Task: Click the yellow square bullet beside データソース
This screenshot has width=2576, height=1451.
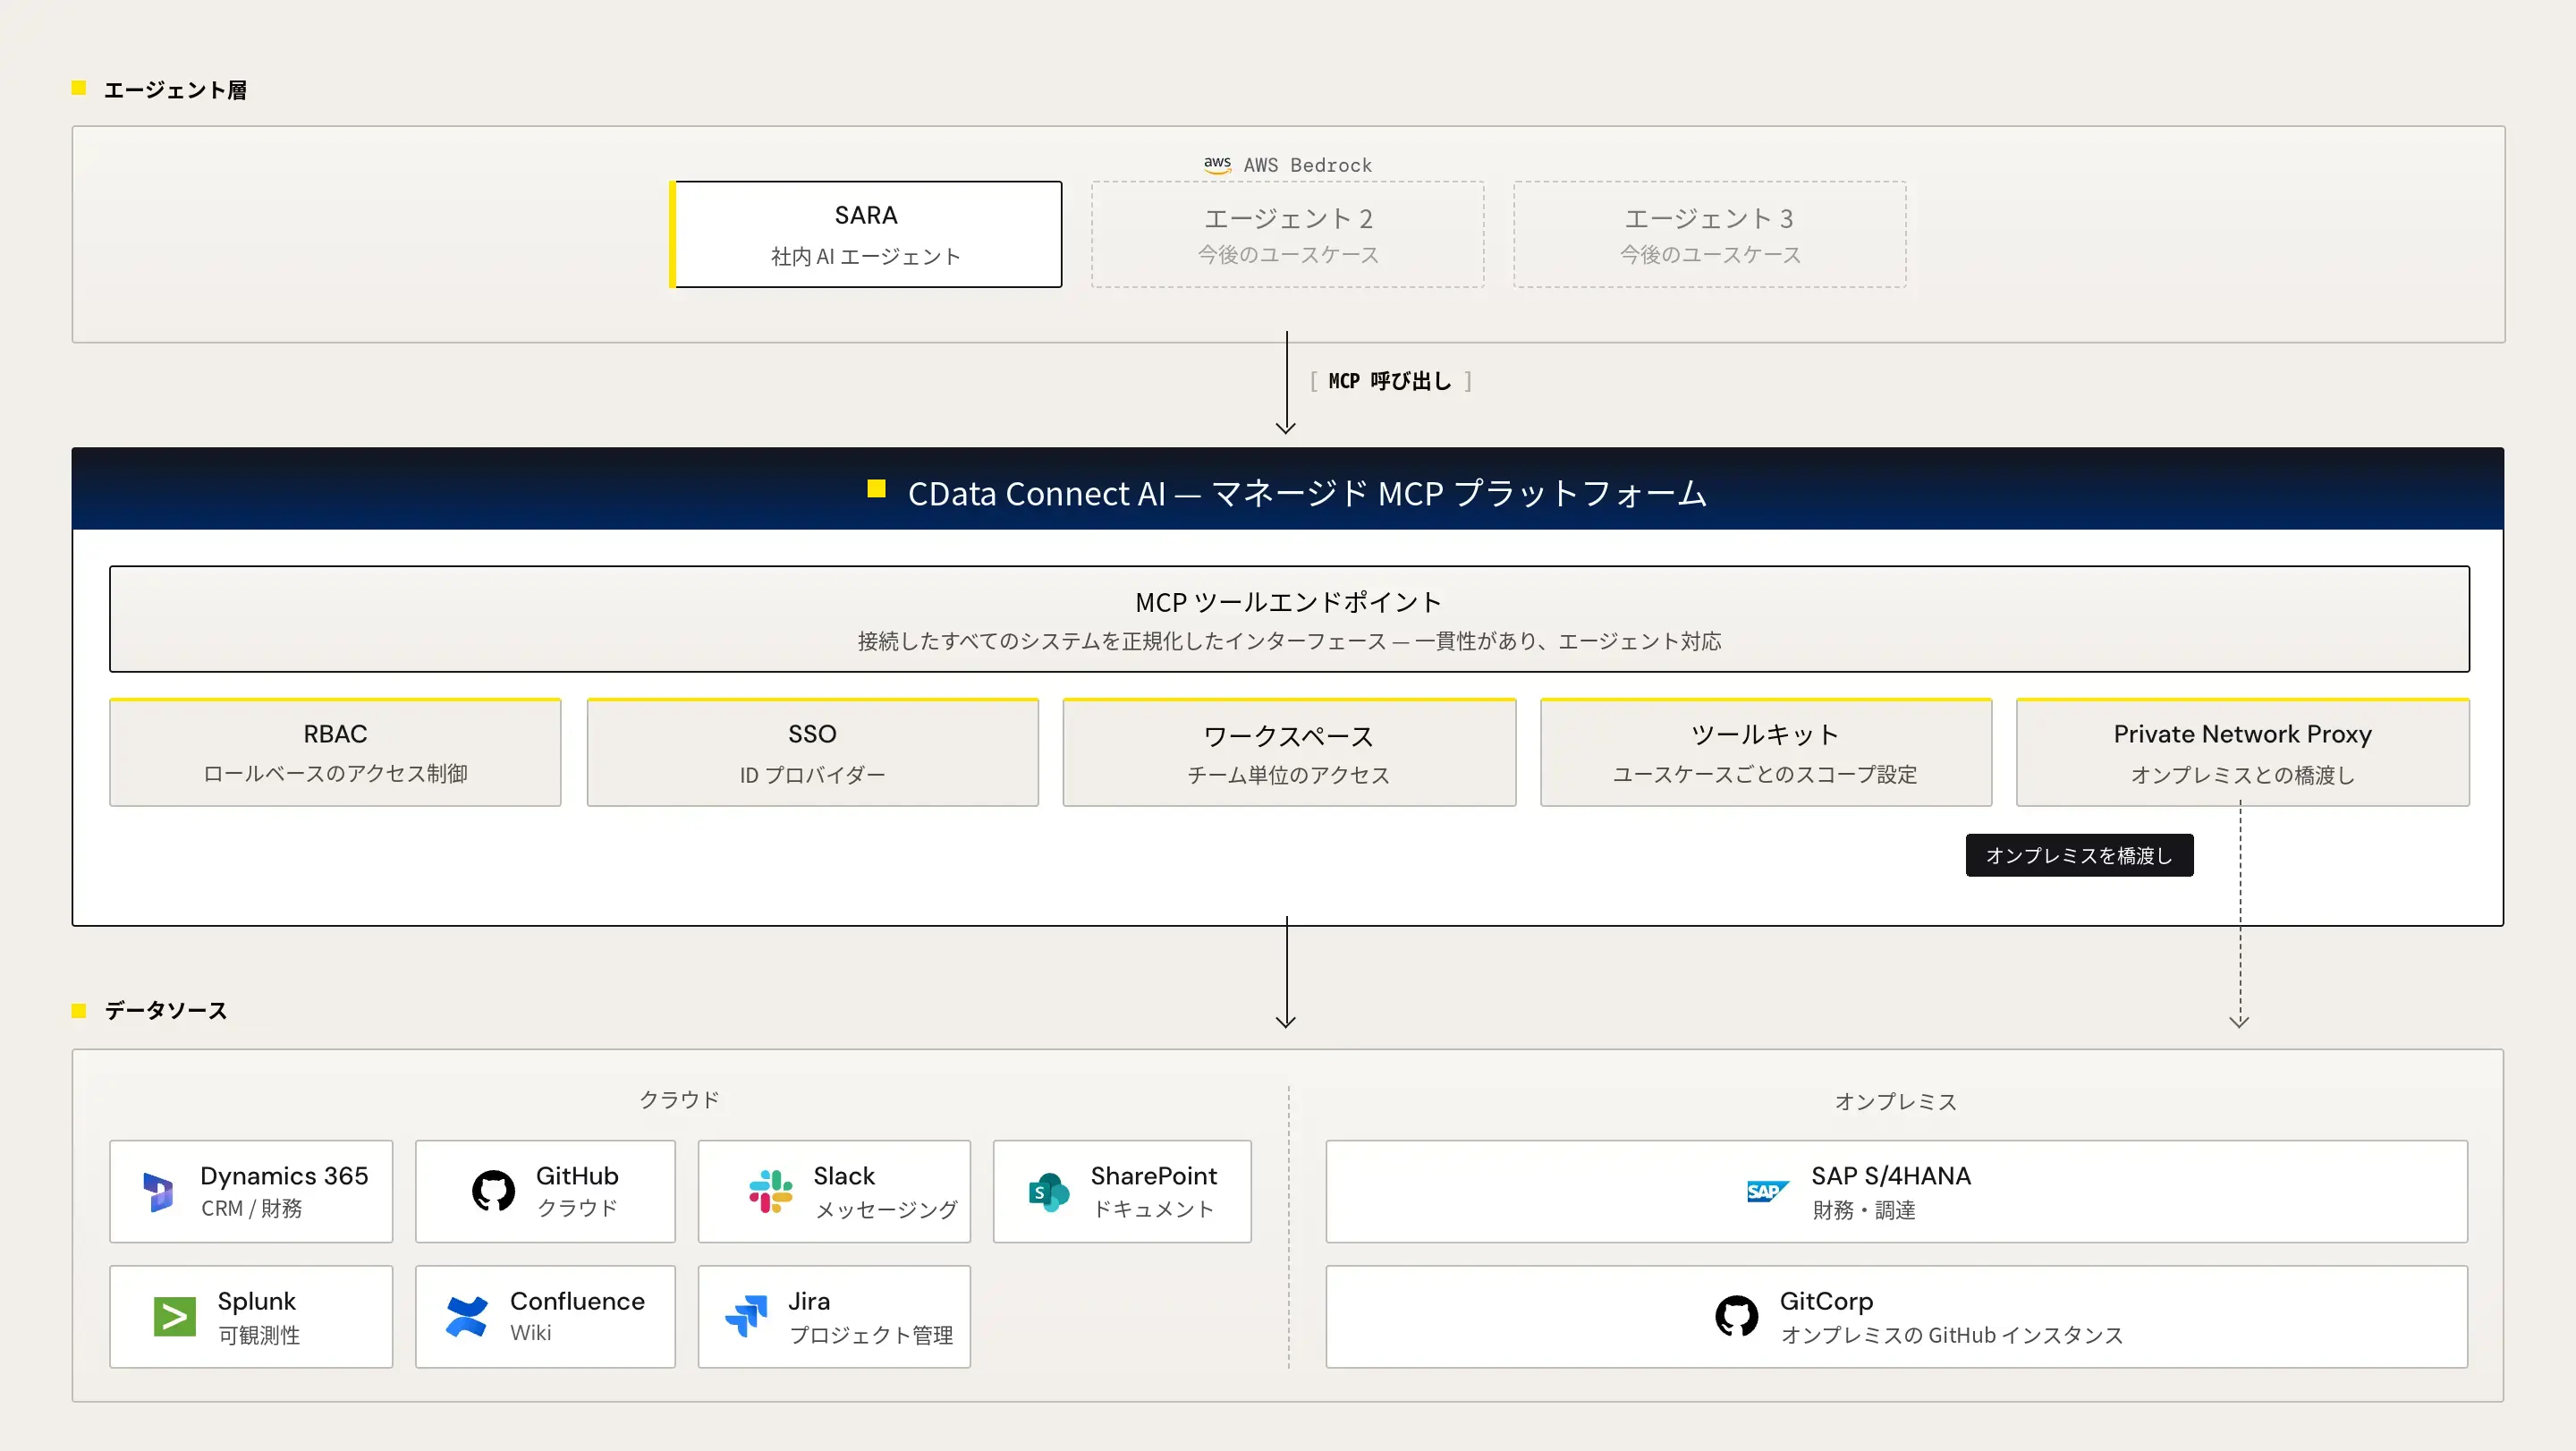Action: coord(79,1010)
